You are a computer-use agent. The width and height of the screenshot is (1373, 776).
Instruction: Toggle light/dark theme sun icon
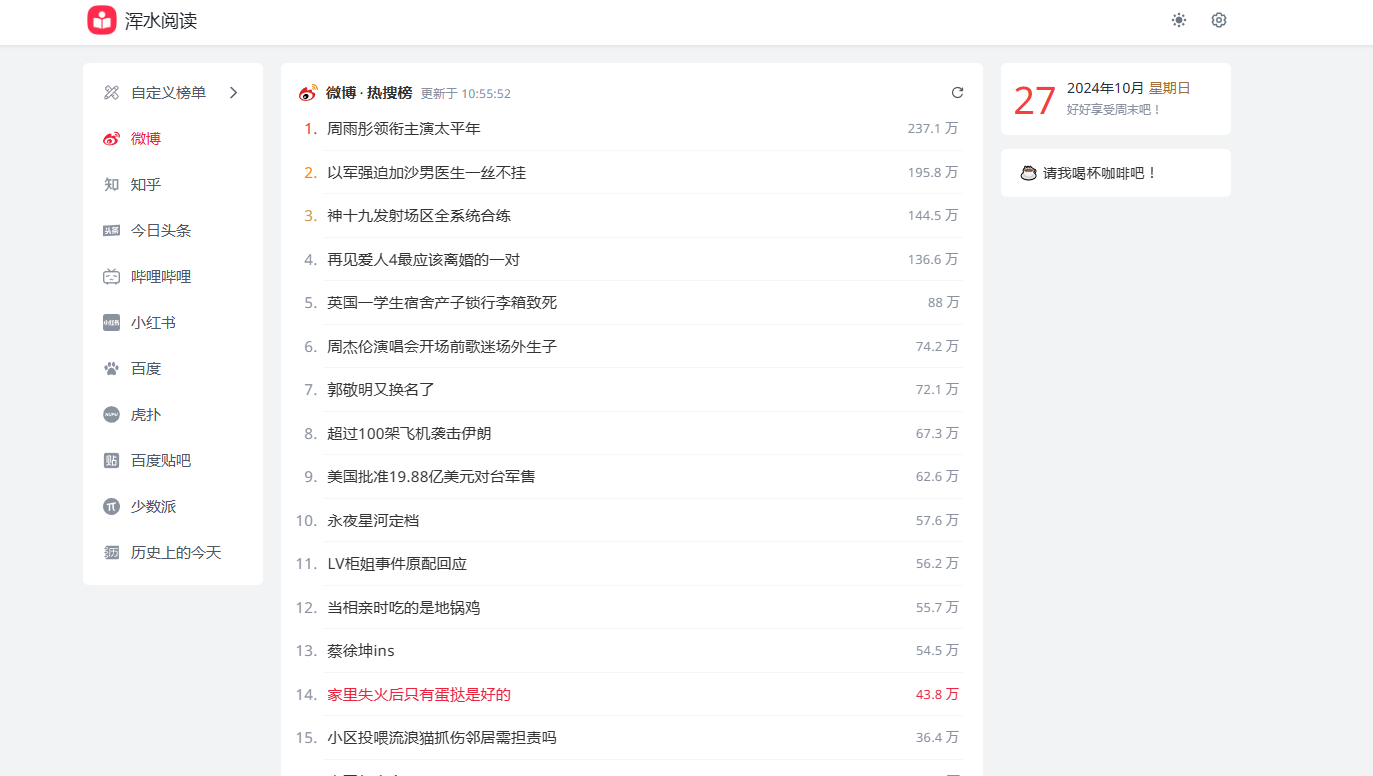(1179, 20)
